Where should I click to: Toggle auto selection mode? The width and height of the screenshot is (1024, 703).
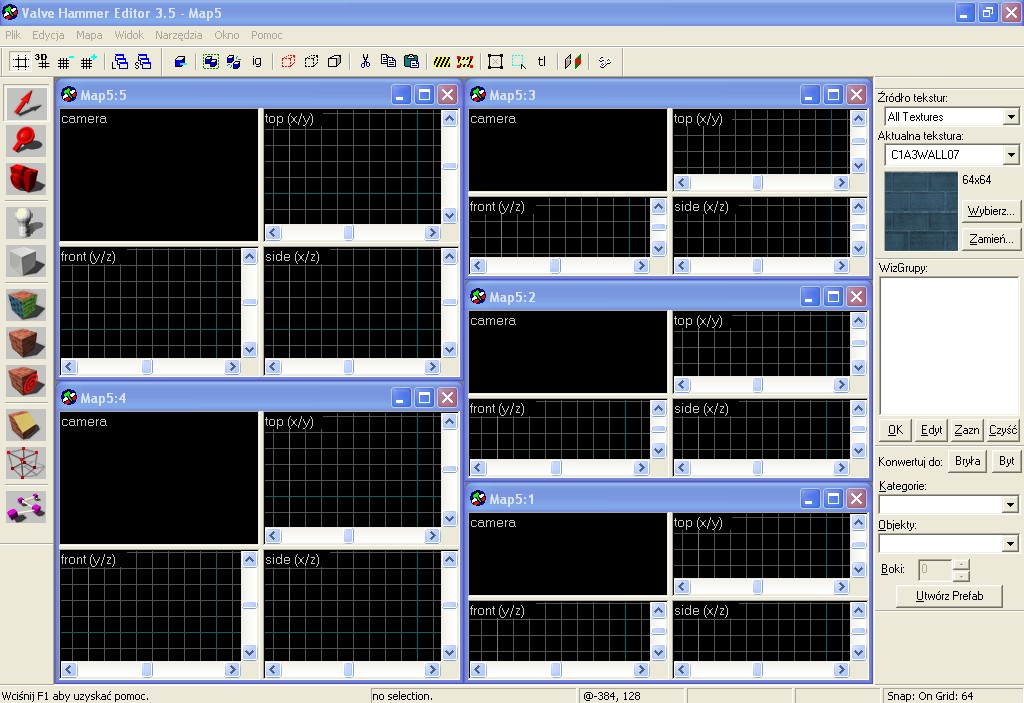point(519,62)
